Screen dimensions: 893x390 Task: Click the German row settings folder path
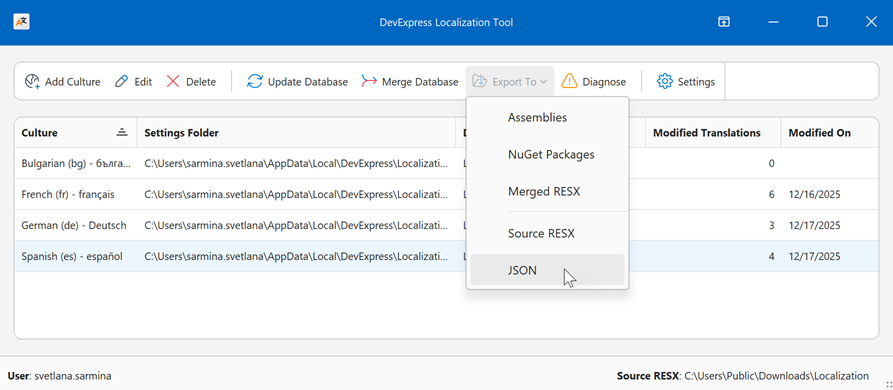pyautogui.click(x=296, y=225)
